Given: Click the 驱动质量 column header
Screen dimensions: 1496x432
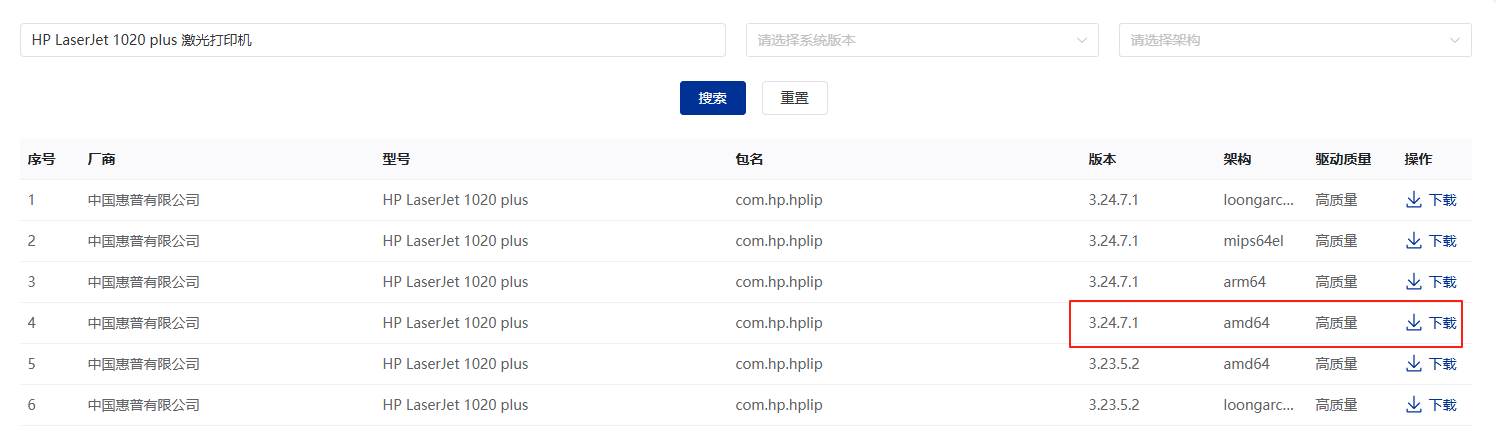Looking at the screenshot, I should tap(1343, 159).
